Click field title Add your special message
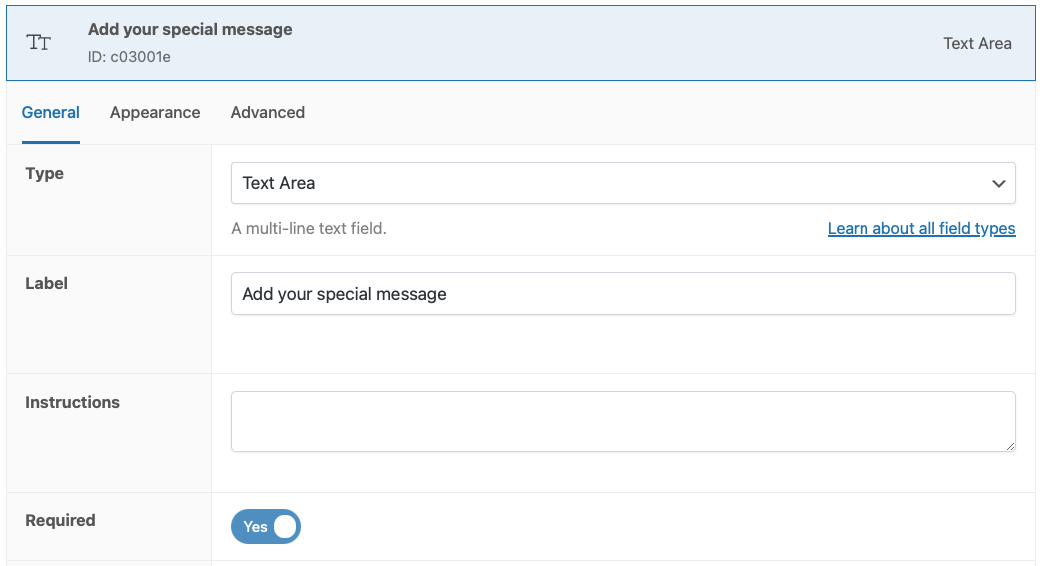The image size is (1045, 566). click(190, 29)
